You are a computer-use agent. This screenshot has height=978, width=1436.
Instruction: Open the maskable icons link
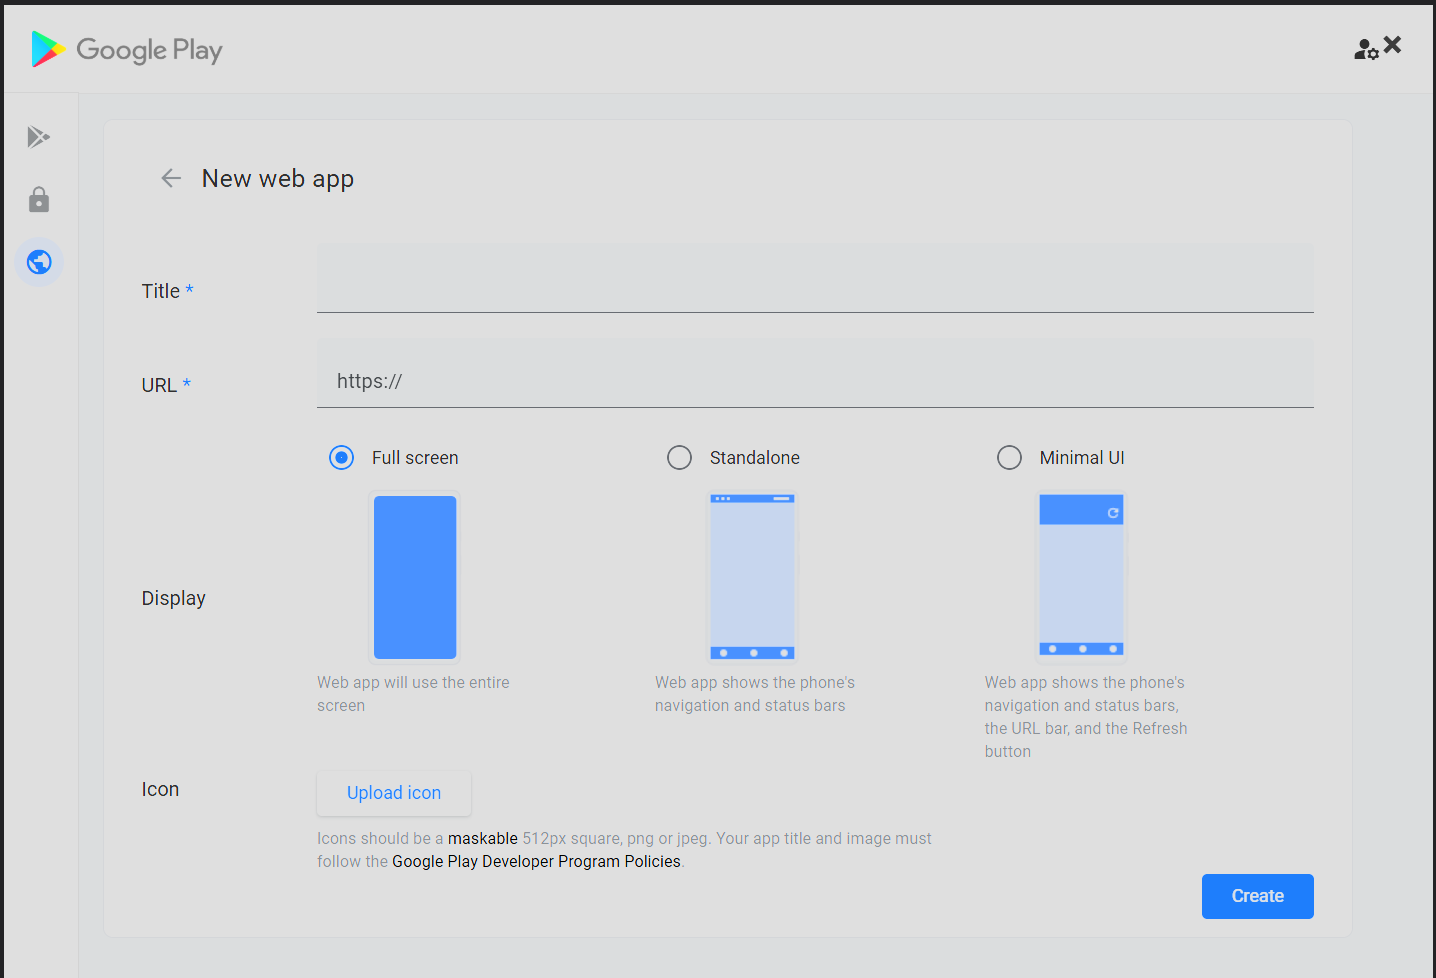(483, 838)
